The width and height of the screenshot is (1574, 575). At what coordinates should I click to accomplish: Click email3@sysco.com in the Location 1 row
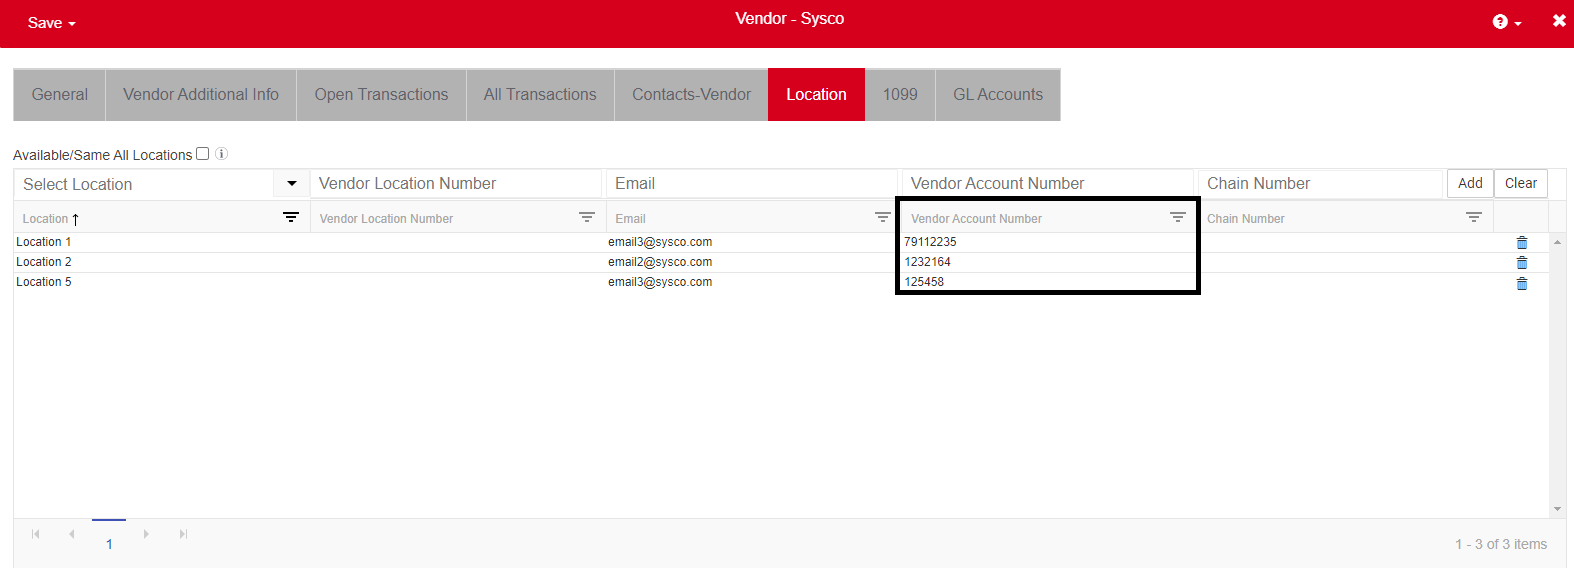[660, 242]
